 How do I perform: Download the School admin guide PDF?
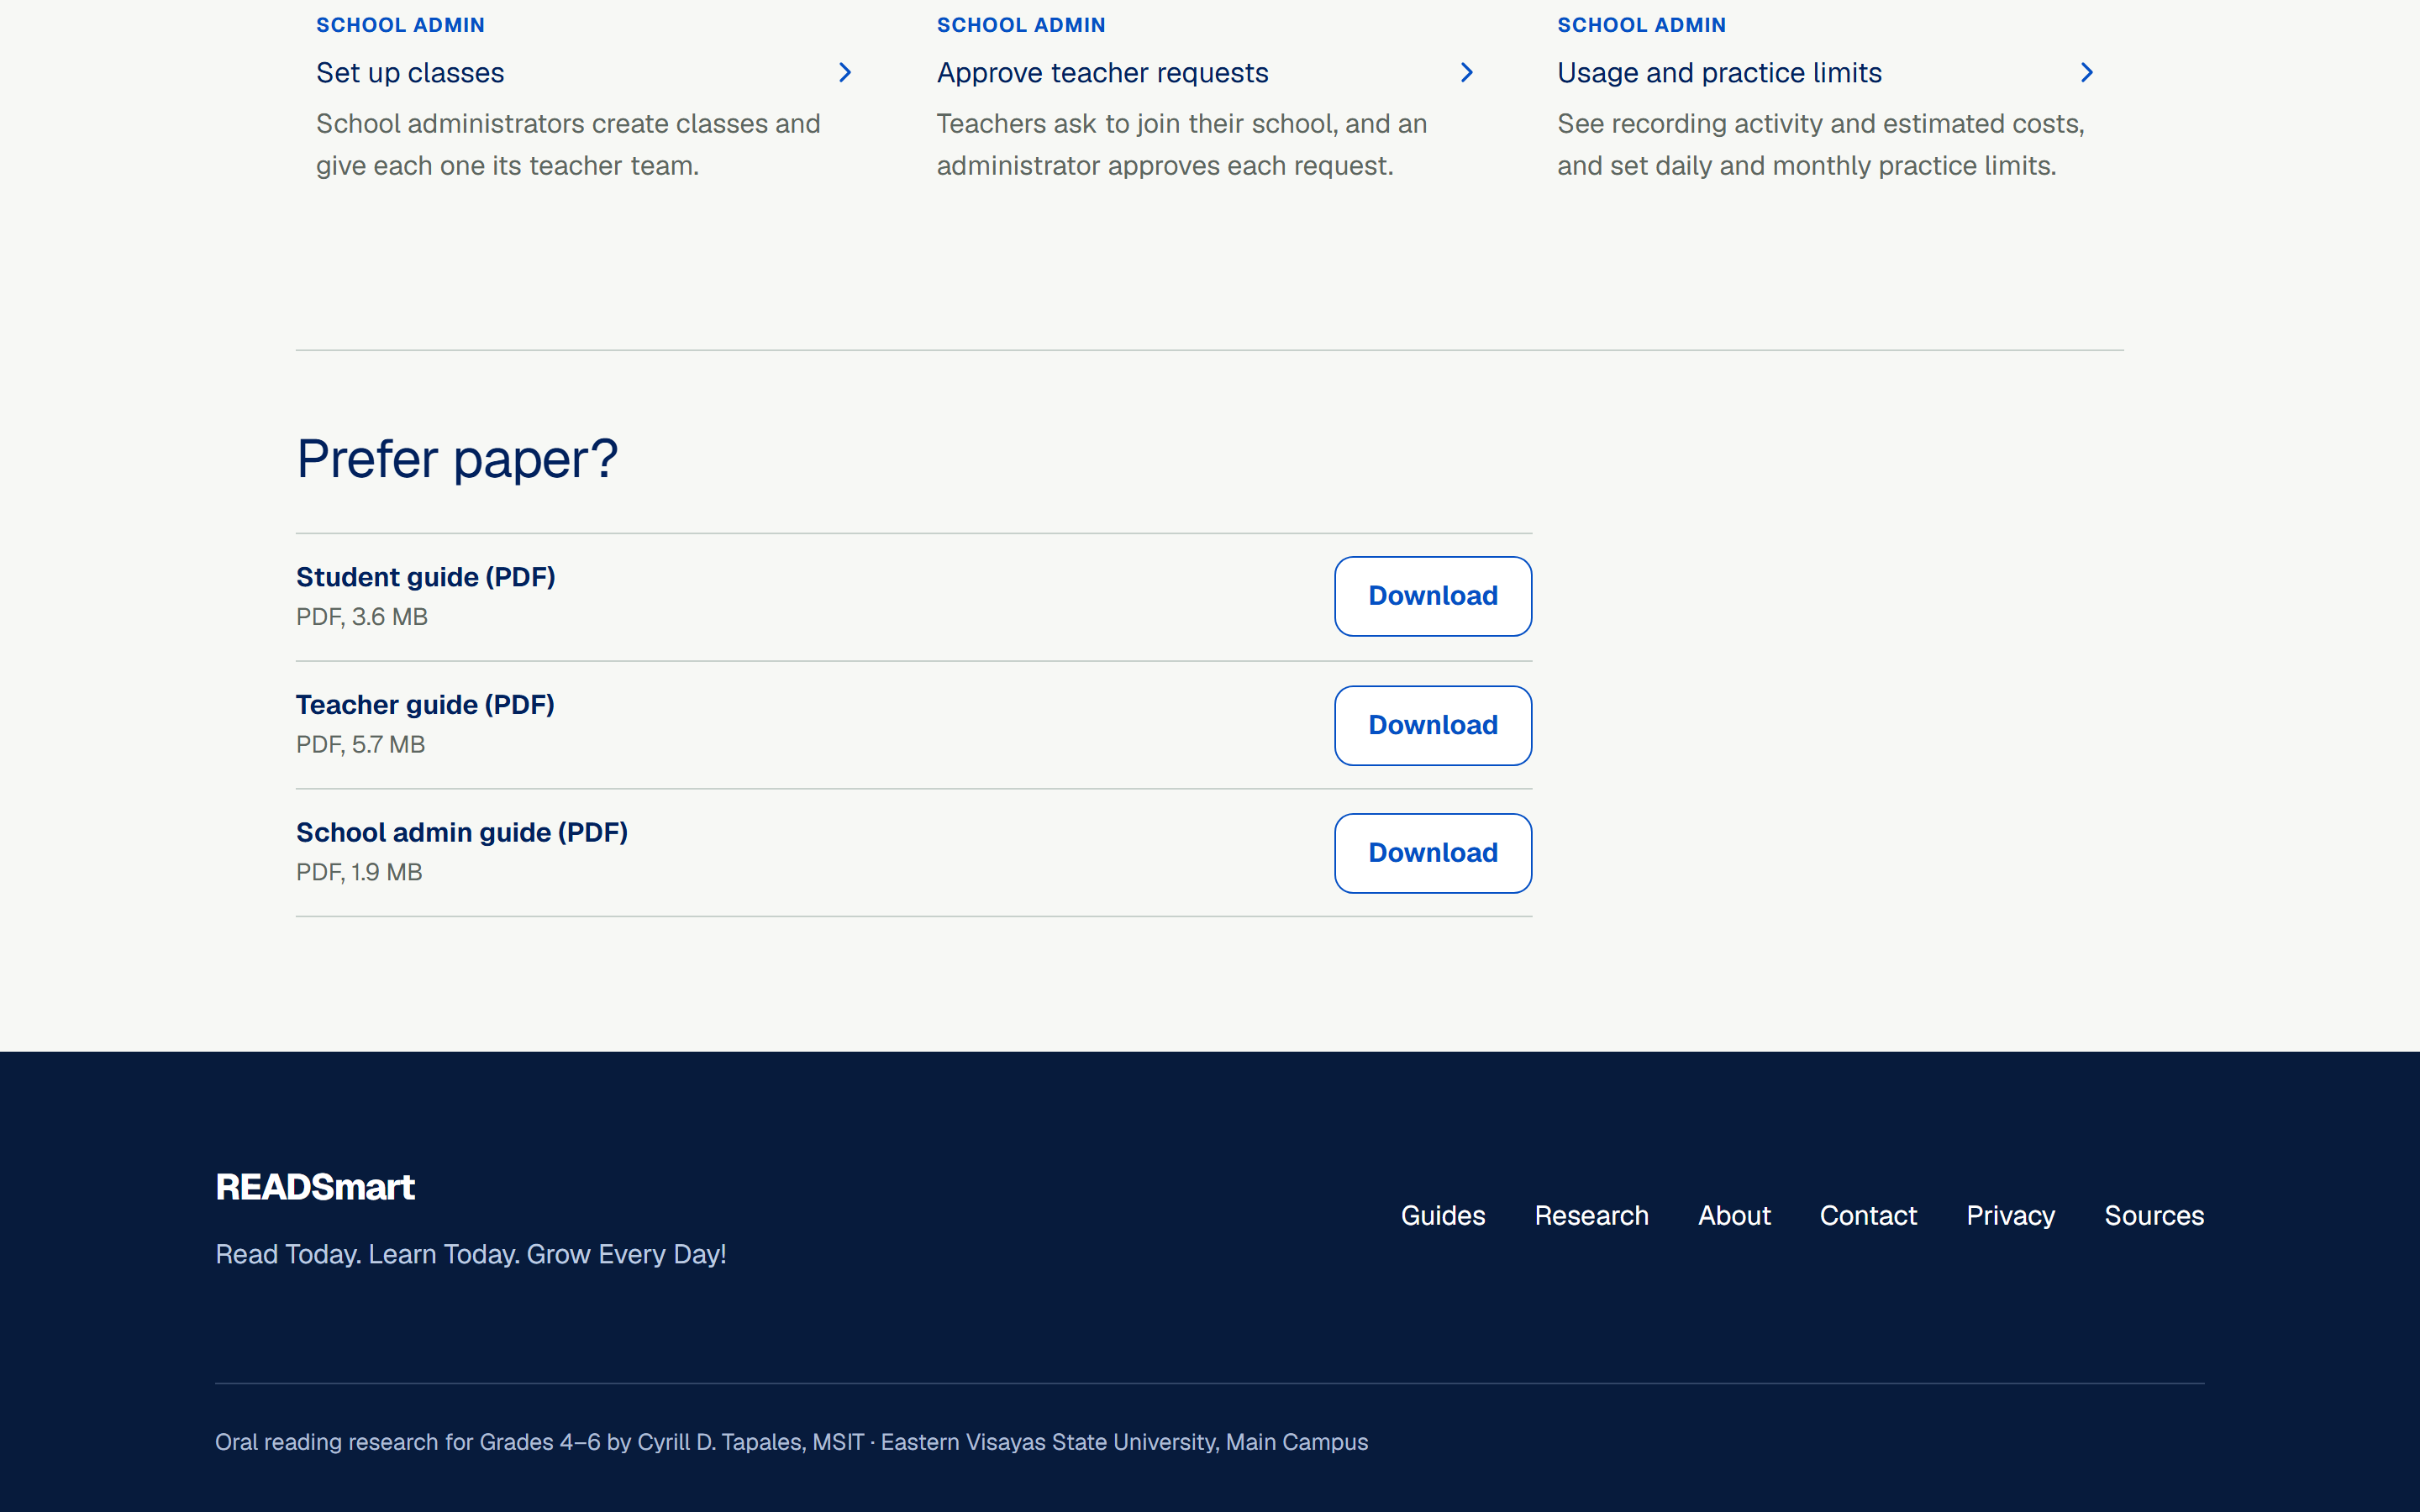coord(1433,853)
